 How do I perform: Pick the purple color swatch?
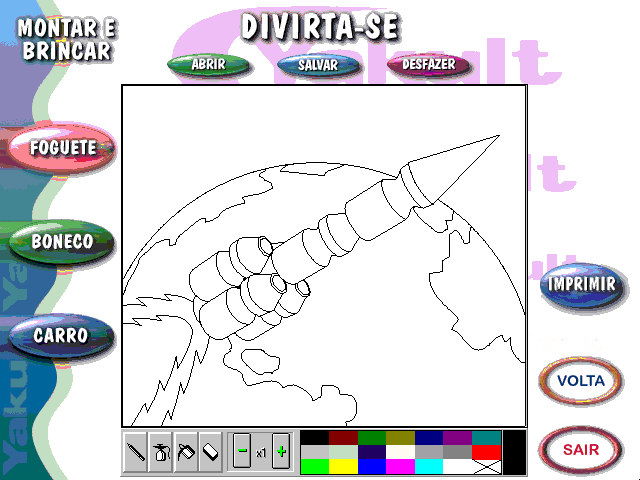[458, 438]
